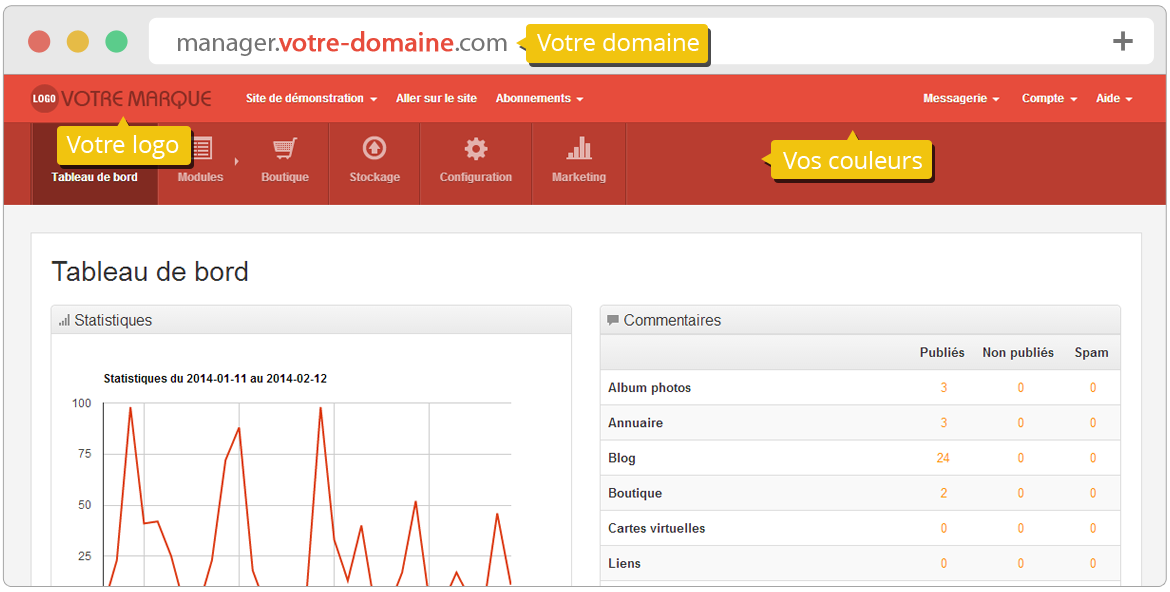This screenshot has width=1170, height=592.
Task: Open the Compte dropdown menu
Action: [1050, 99]
